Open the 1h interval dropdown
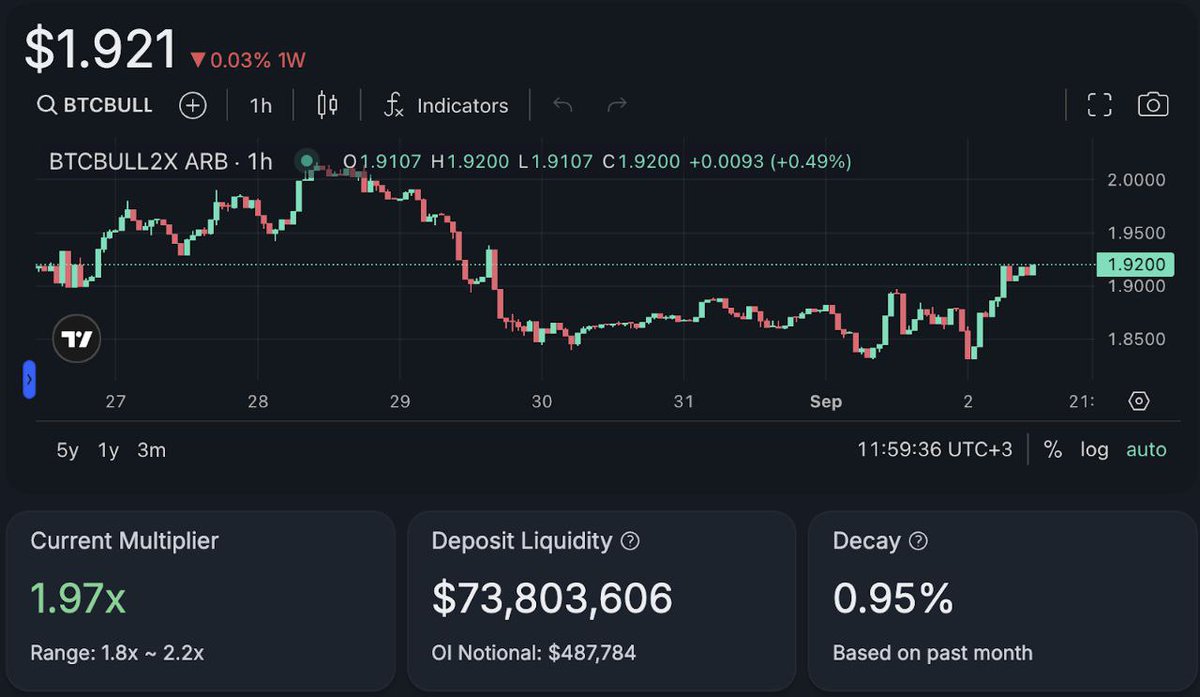This screenshot has width=1200, height=697. point(260,105)
